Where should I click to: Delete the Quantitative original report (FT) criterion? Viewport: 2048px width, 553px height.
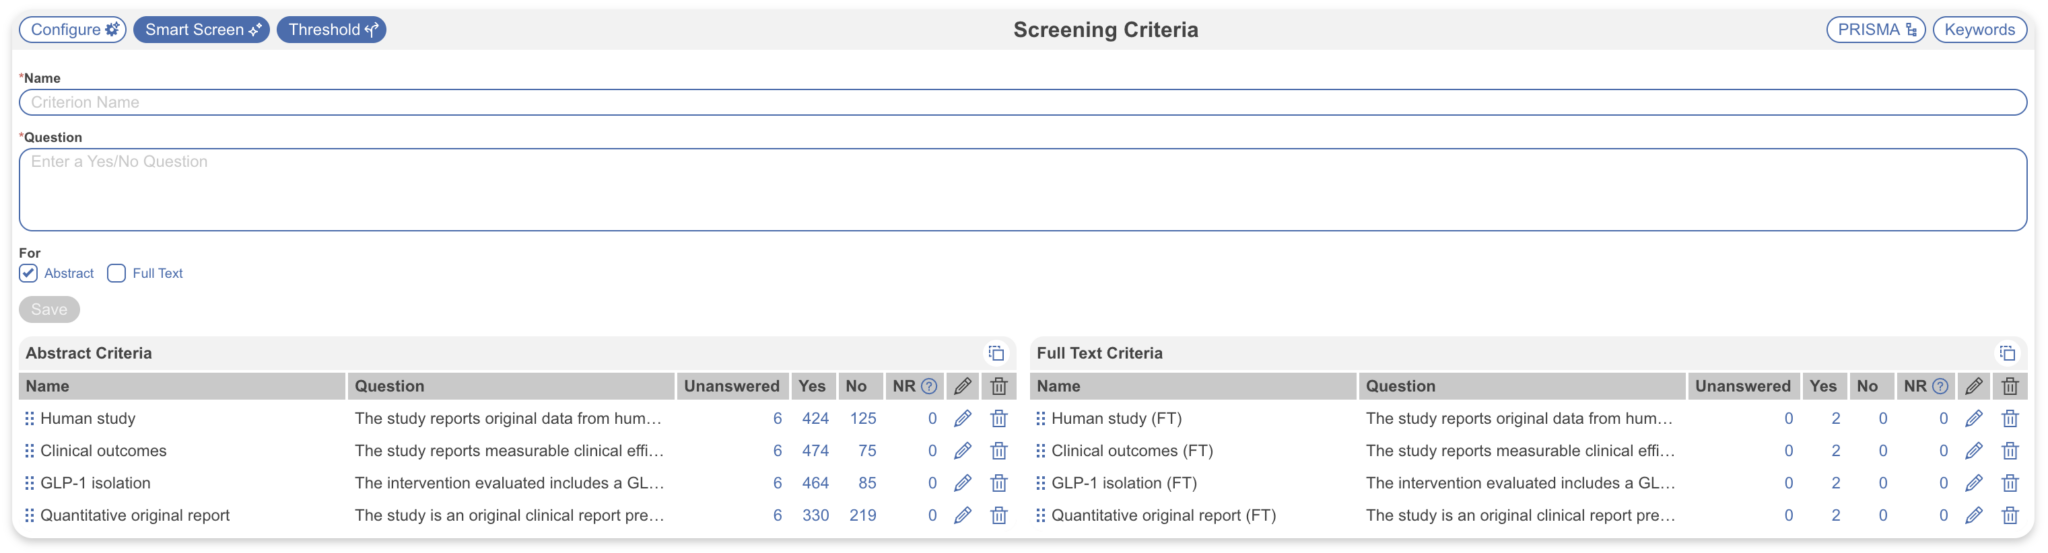pos(2010,516)
